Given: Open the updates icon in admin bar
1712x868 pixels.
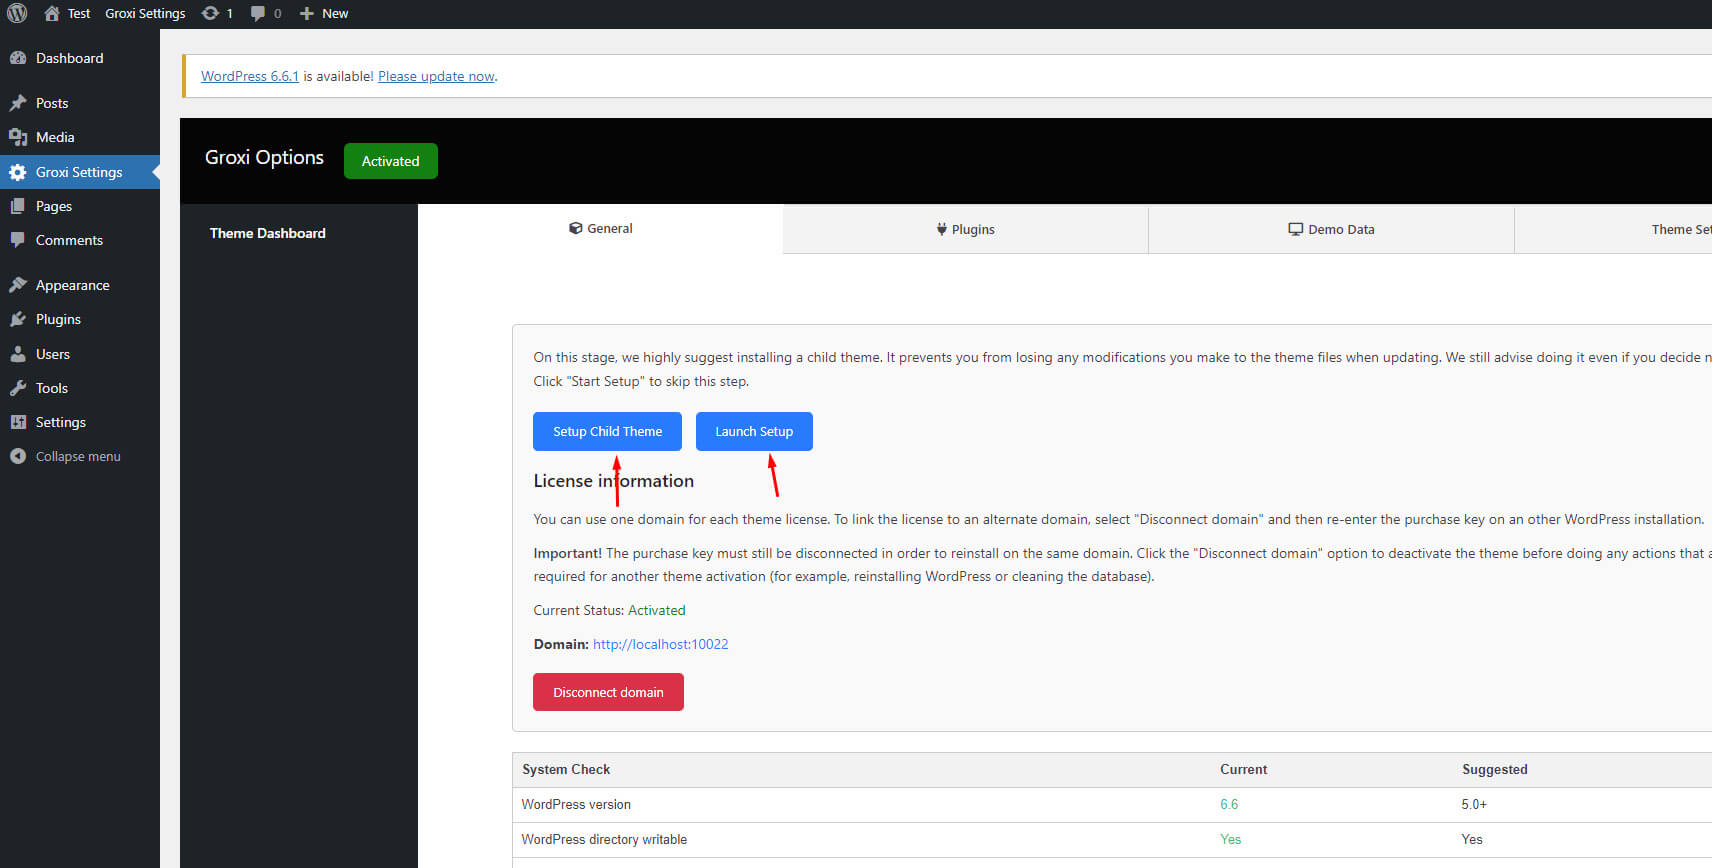Looking at the screenshot, I should pyautogui.click(x=210, y=13).
